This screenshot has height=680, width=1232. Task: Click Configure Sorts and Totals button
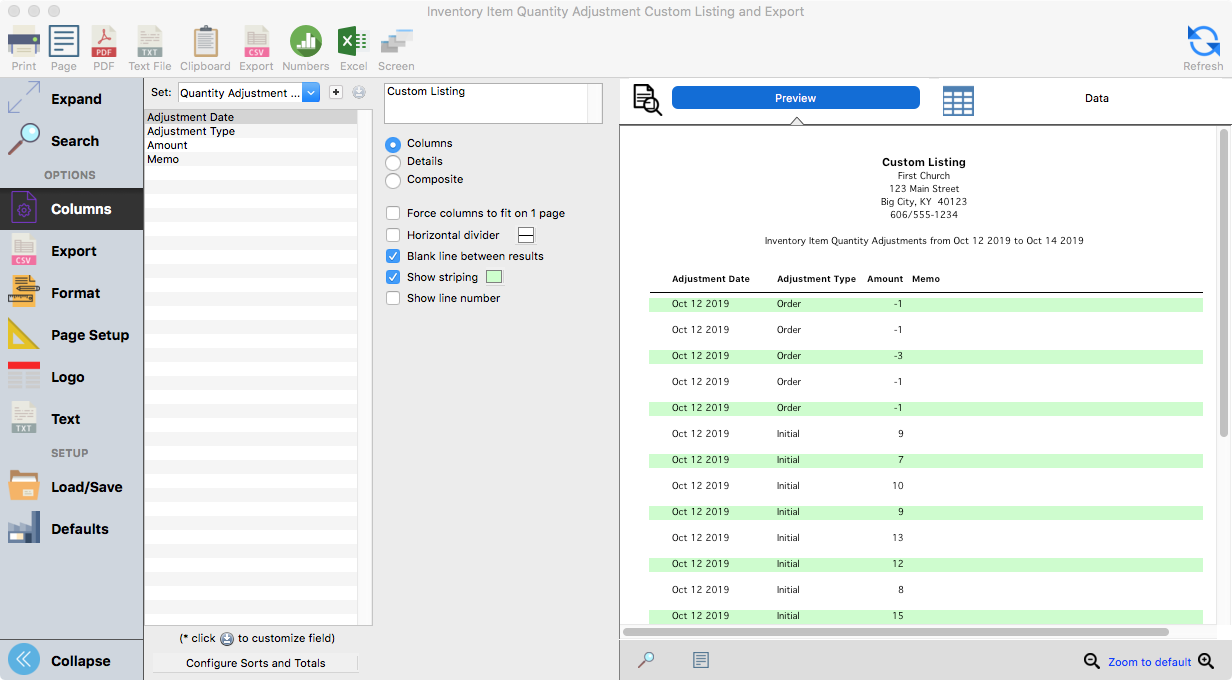click(256, 663)
